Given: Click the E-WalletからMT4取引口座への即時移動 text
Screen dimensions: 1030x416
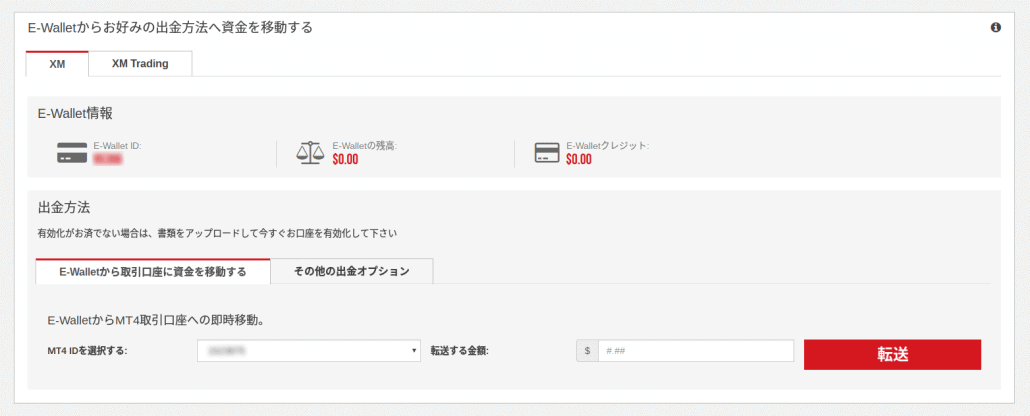Looking at the screenshot, I should click(156, 321).
